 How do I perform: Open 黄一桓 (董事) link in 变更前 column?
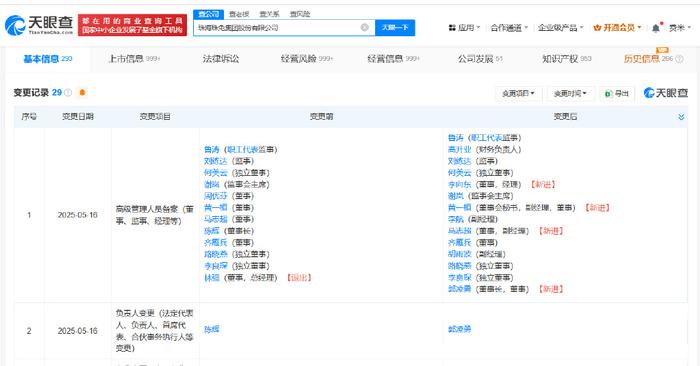tap(216, 208)
